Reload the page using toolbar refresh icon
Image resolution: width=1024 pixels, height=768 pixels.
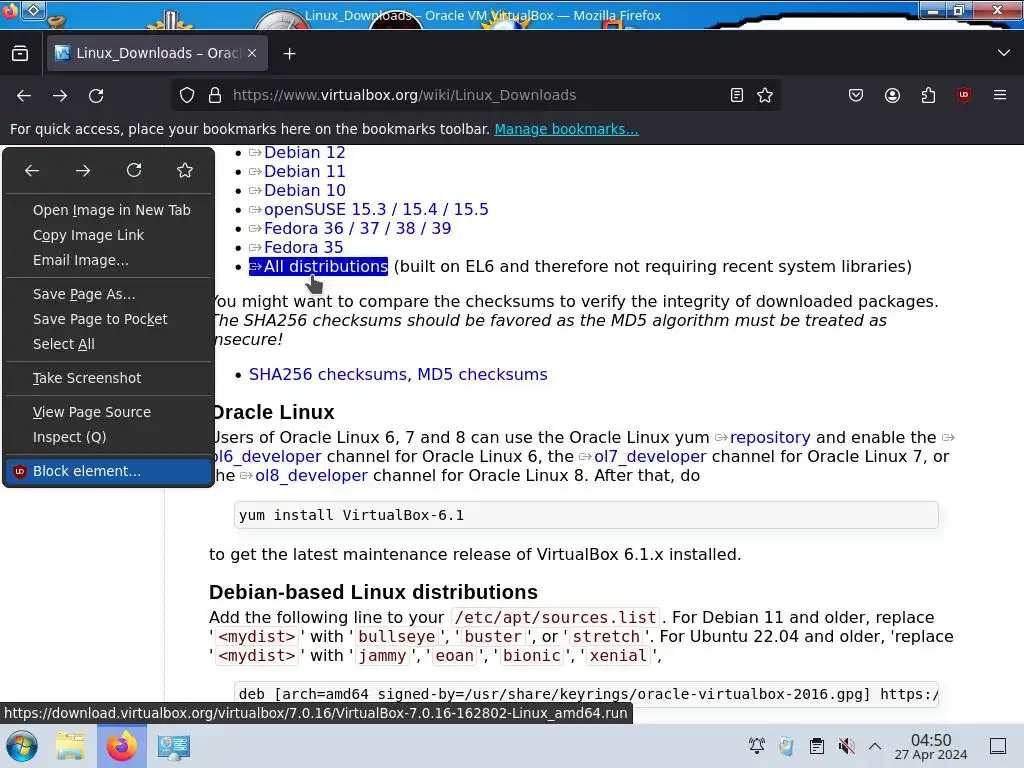(x=96, y=95)
